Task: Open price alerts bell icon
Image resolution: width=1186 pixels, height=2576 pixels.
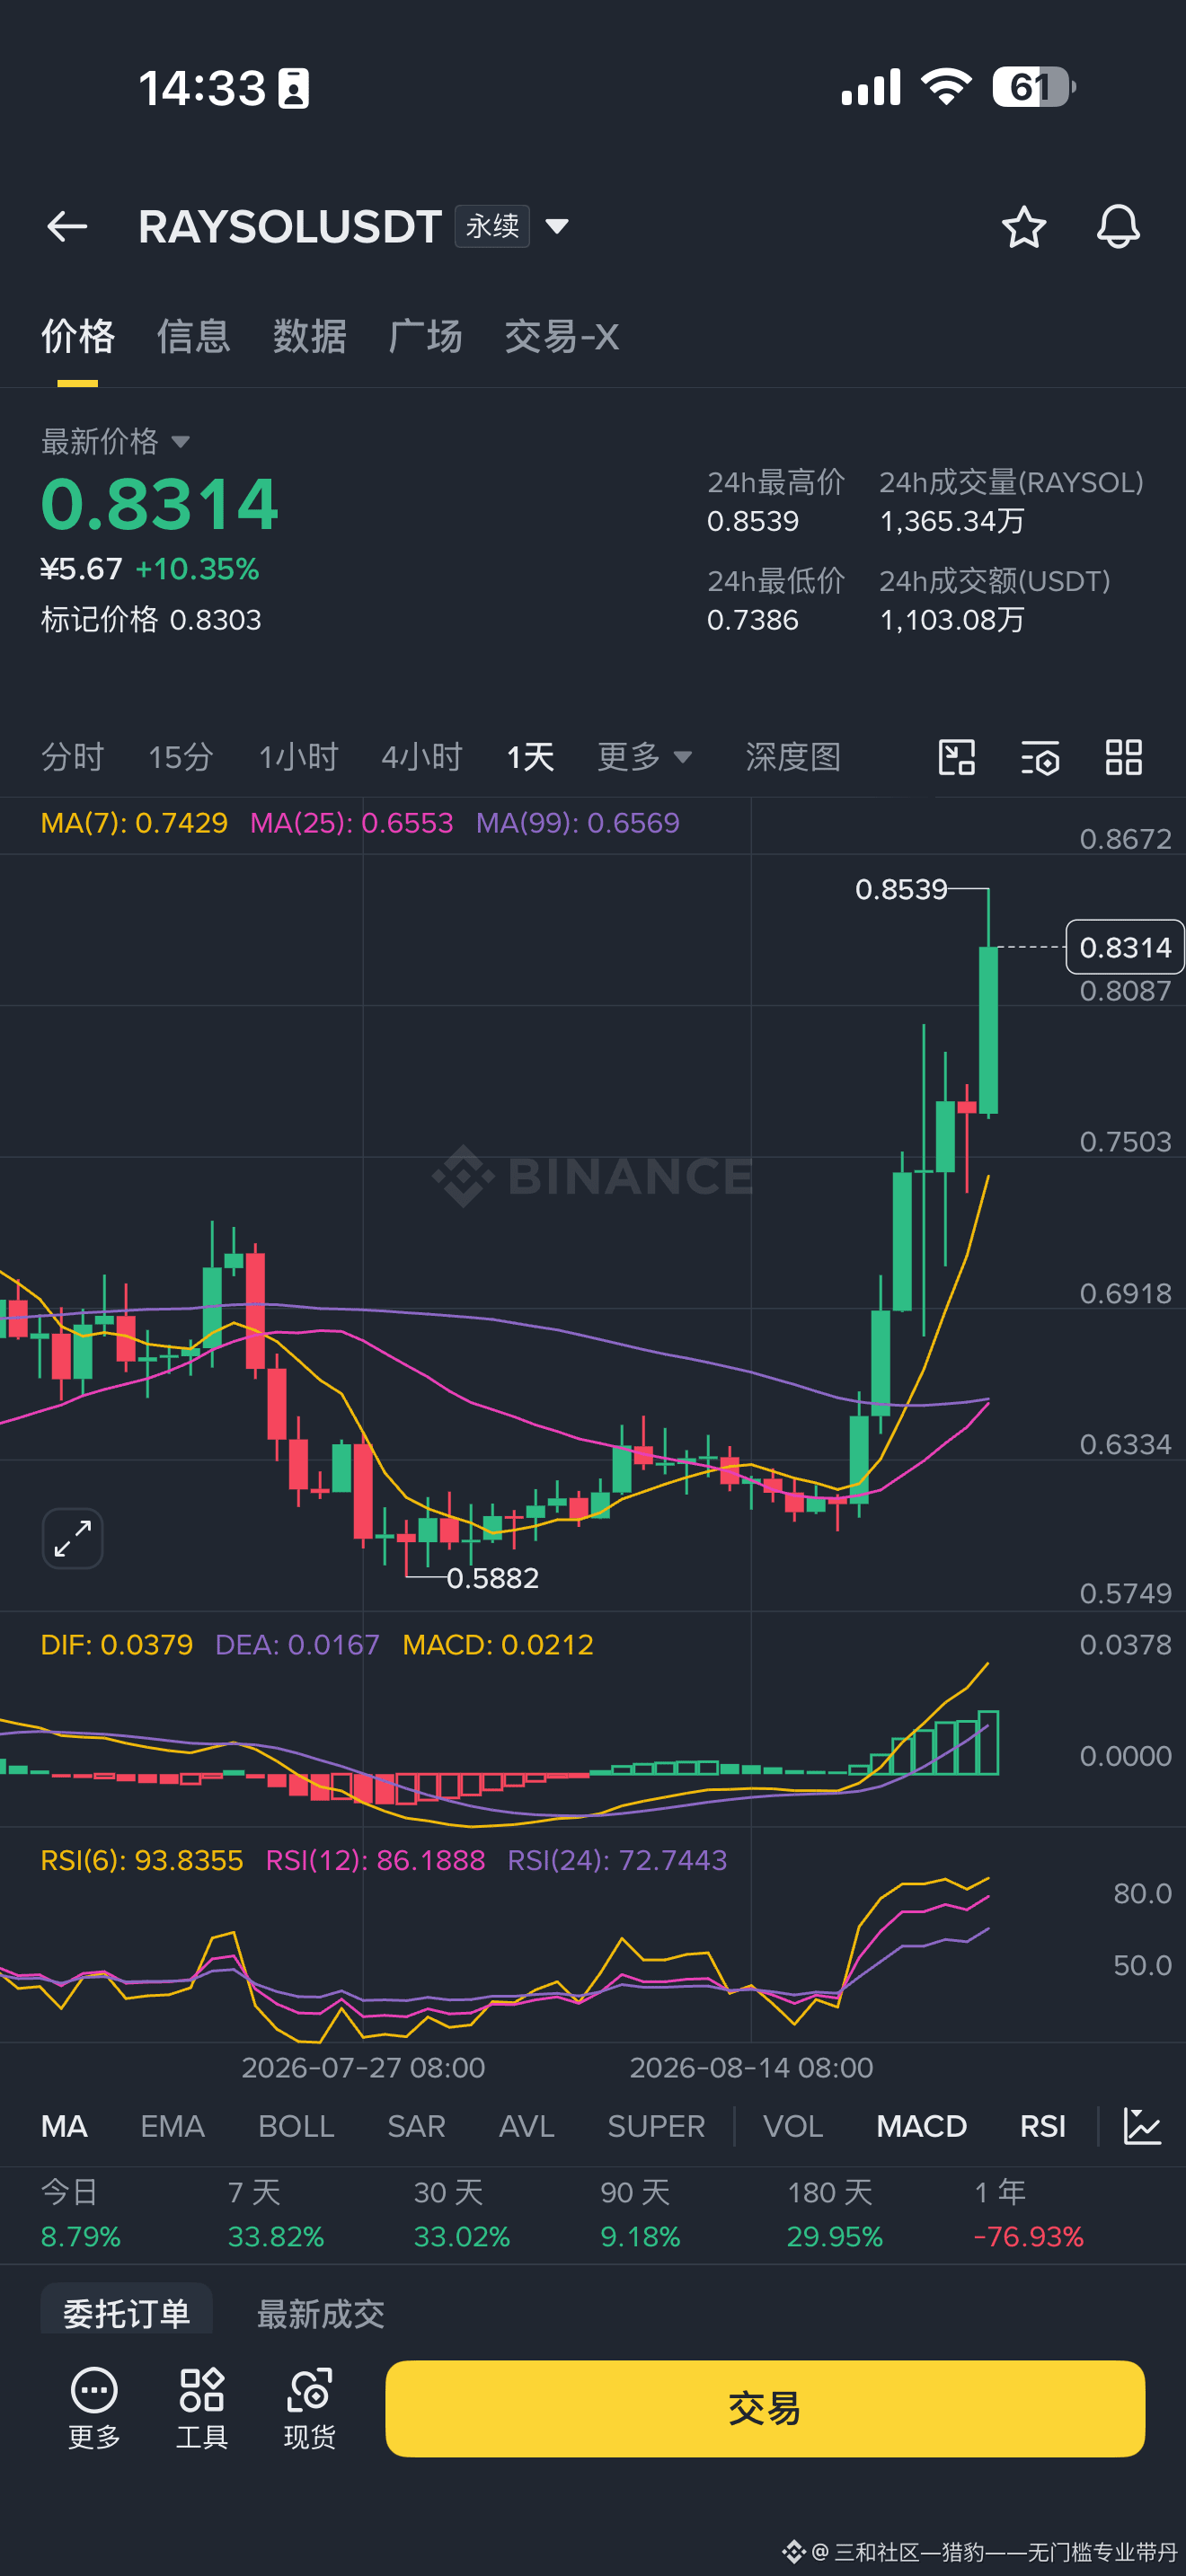Action: coord(1118,227)
